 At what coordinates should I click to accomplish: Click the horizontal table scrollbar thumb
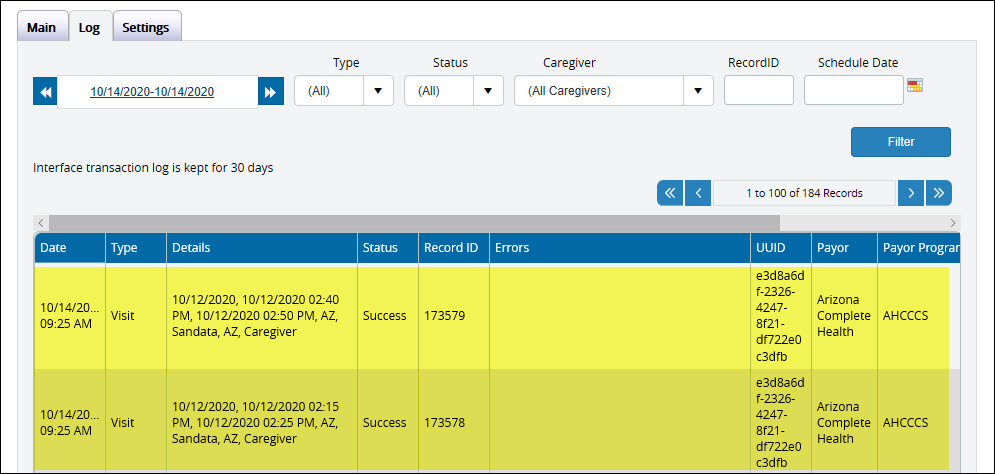click(414, 223)
